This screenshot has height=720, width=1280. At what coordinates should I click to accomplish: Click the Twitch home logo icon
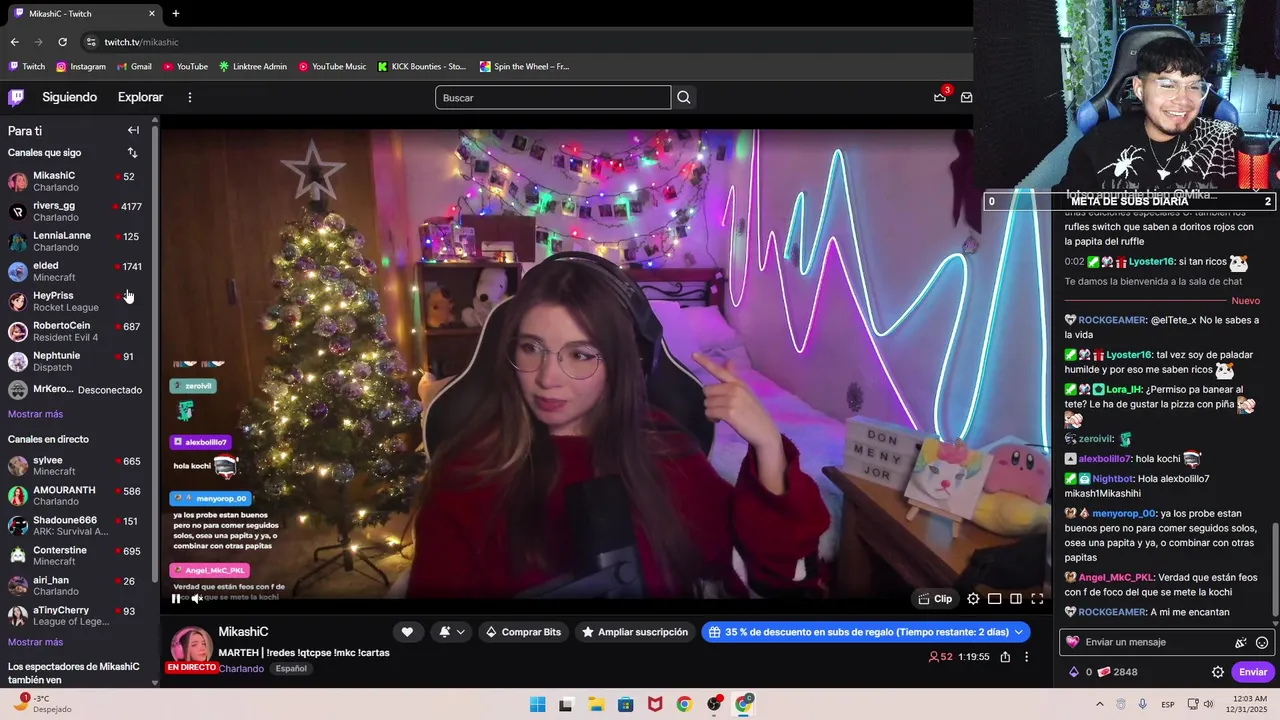16,97
